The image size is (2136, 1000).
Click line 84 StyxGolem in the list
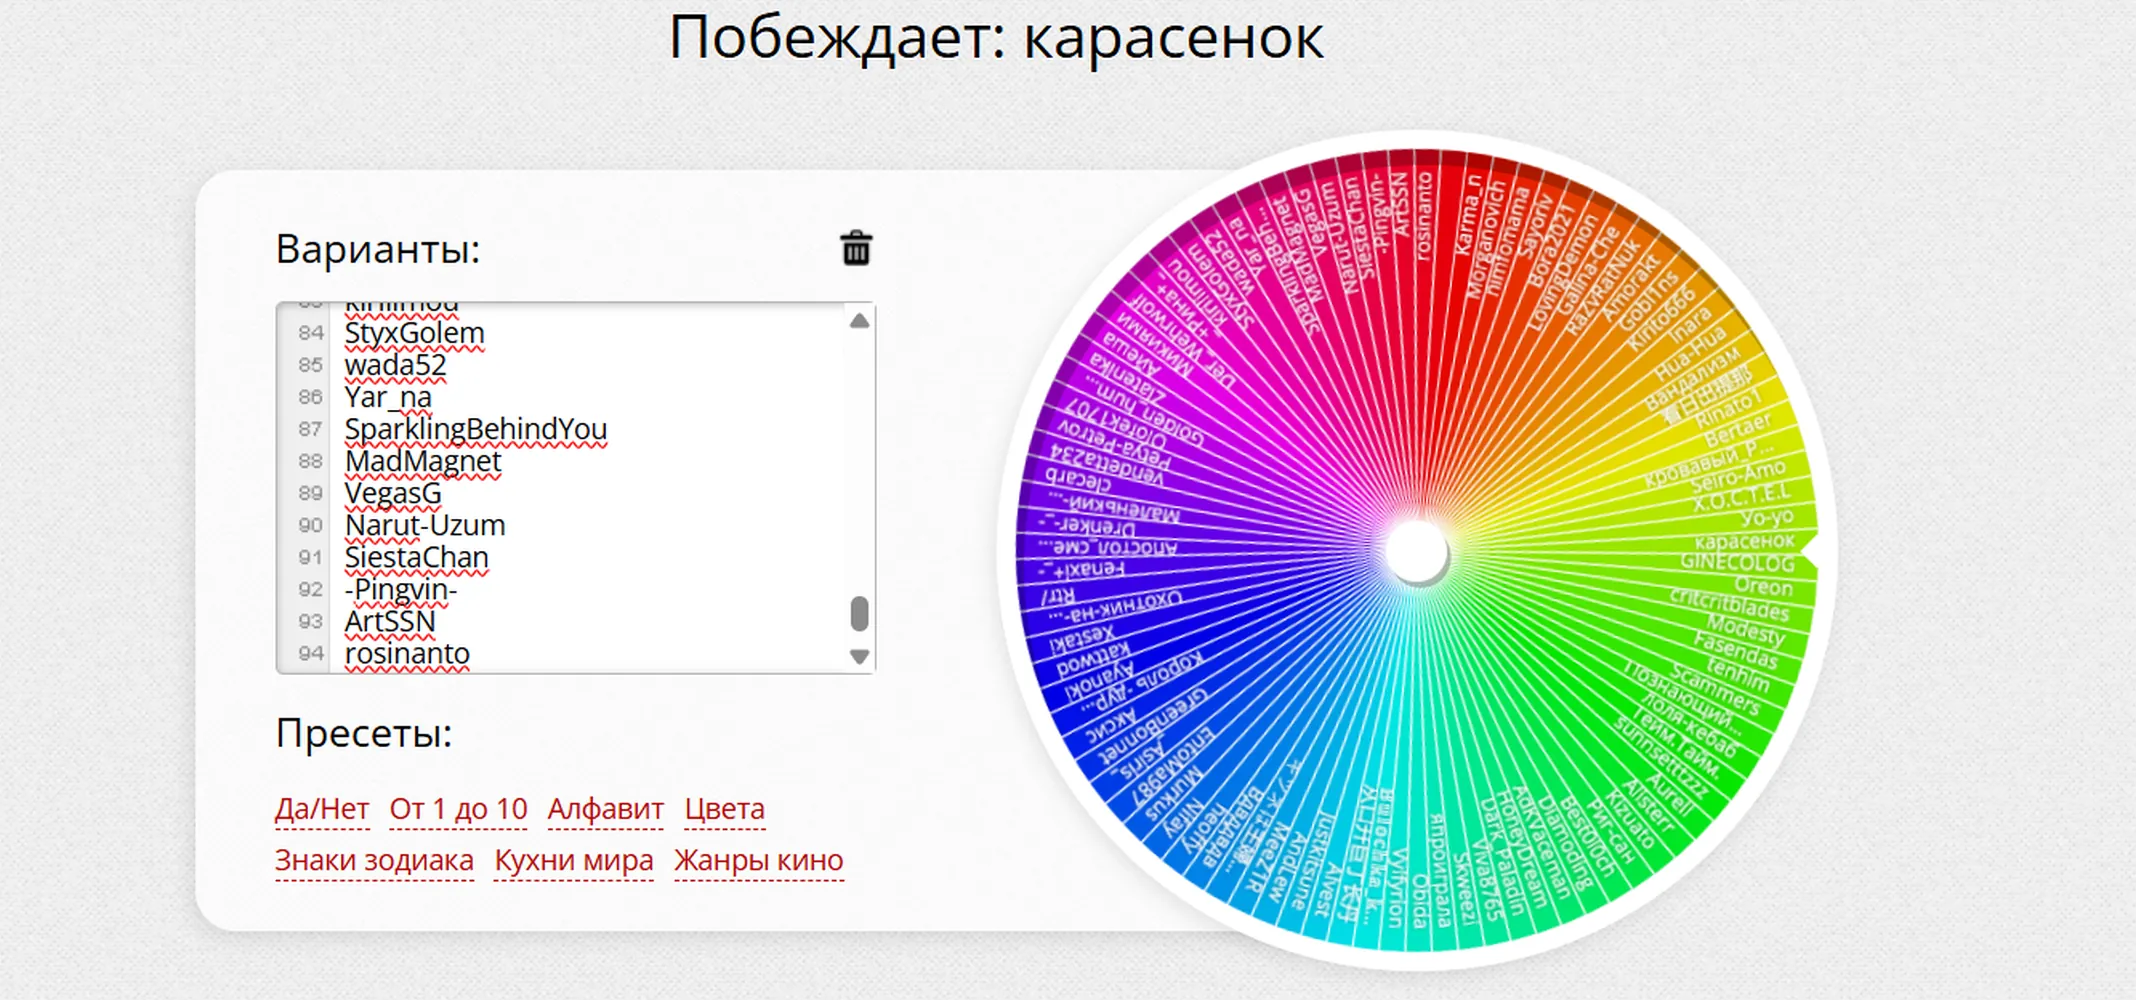(415, 333)
